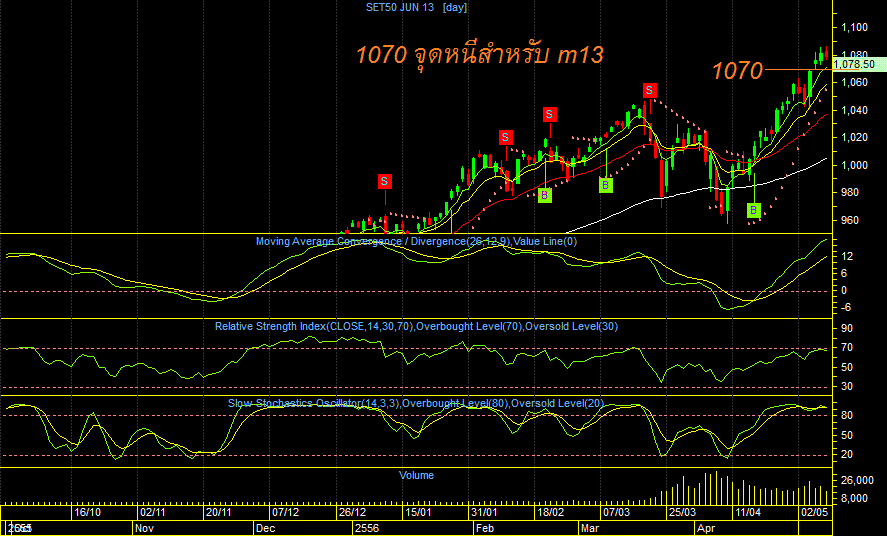Click the '26/12' date label
The image size is (887, 536).
(x=352, y=512)
